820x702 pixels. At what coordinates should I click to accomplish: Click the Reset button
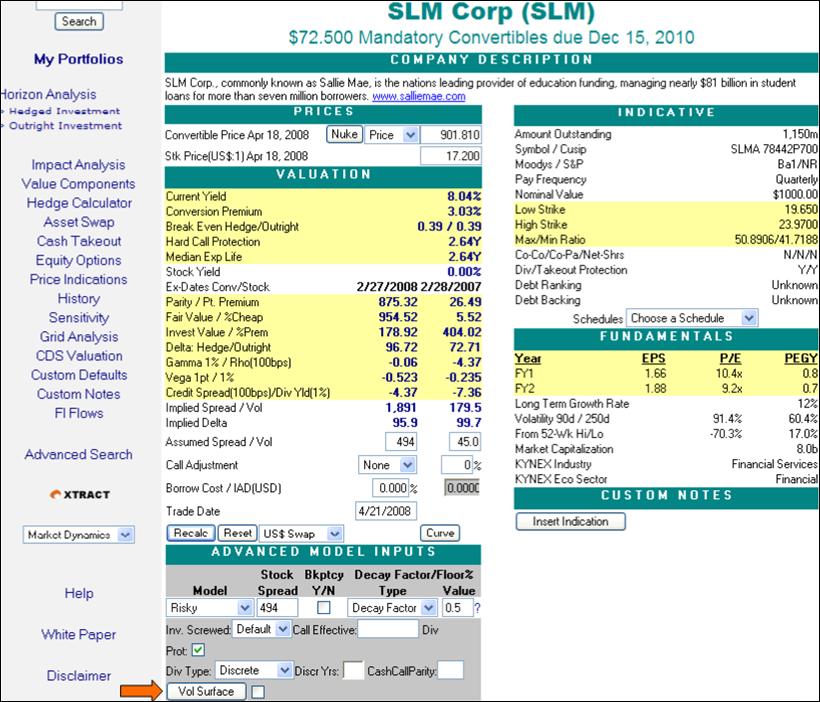click(x=237, y=533)
